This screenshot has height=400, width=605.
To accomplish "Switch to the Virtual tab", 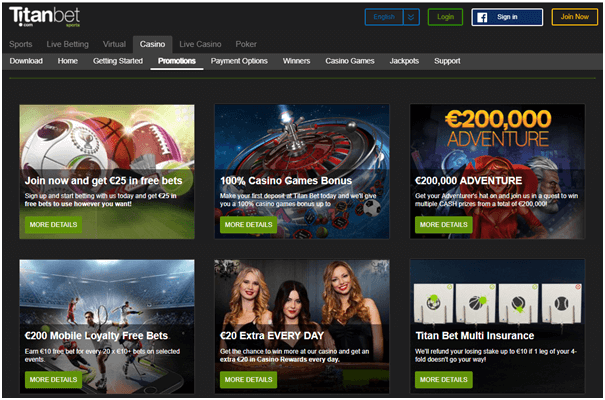I will (114, 44).
